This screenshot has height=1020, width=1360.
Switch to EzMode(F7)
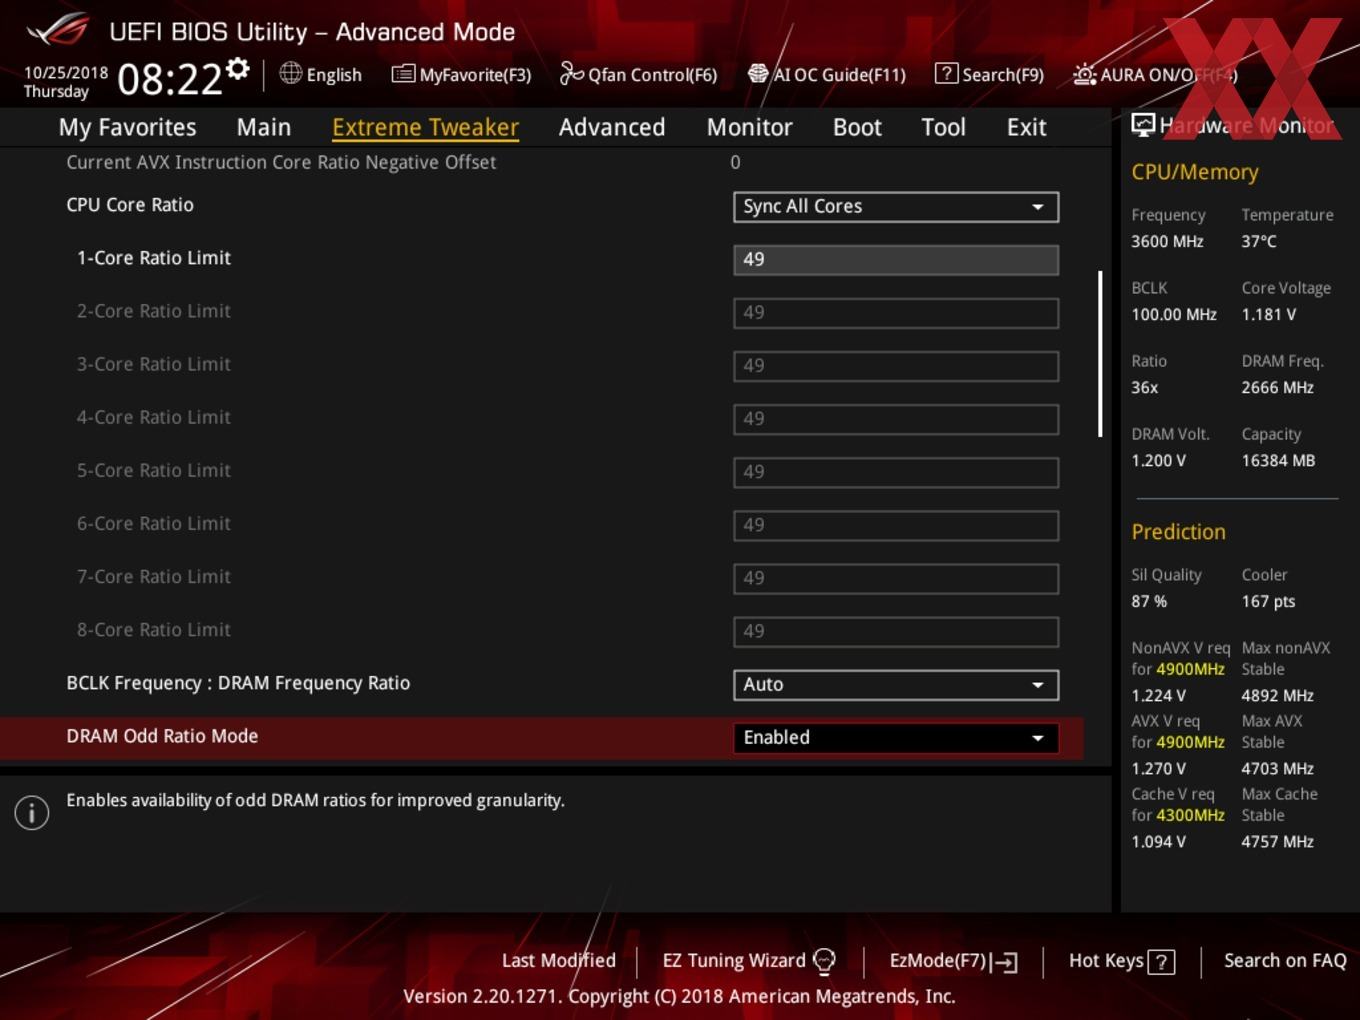[x=954, y=961]
